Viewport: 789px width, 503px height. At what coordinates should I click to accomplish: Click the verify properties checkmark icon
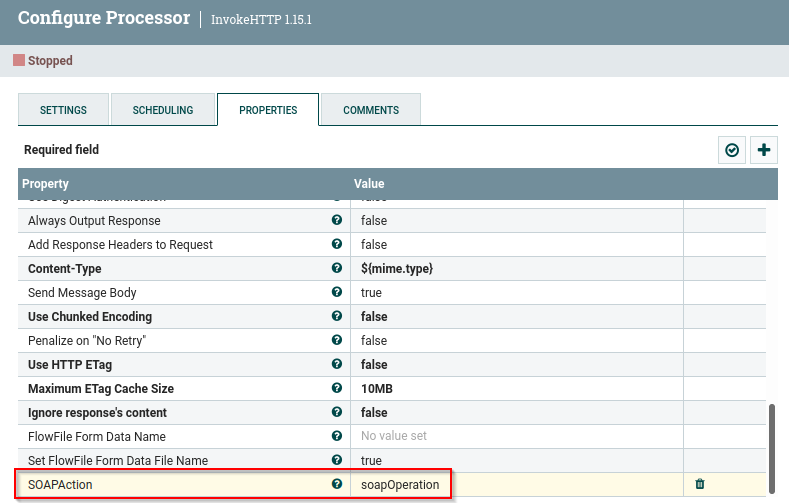tap(732, 150)
